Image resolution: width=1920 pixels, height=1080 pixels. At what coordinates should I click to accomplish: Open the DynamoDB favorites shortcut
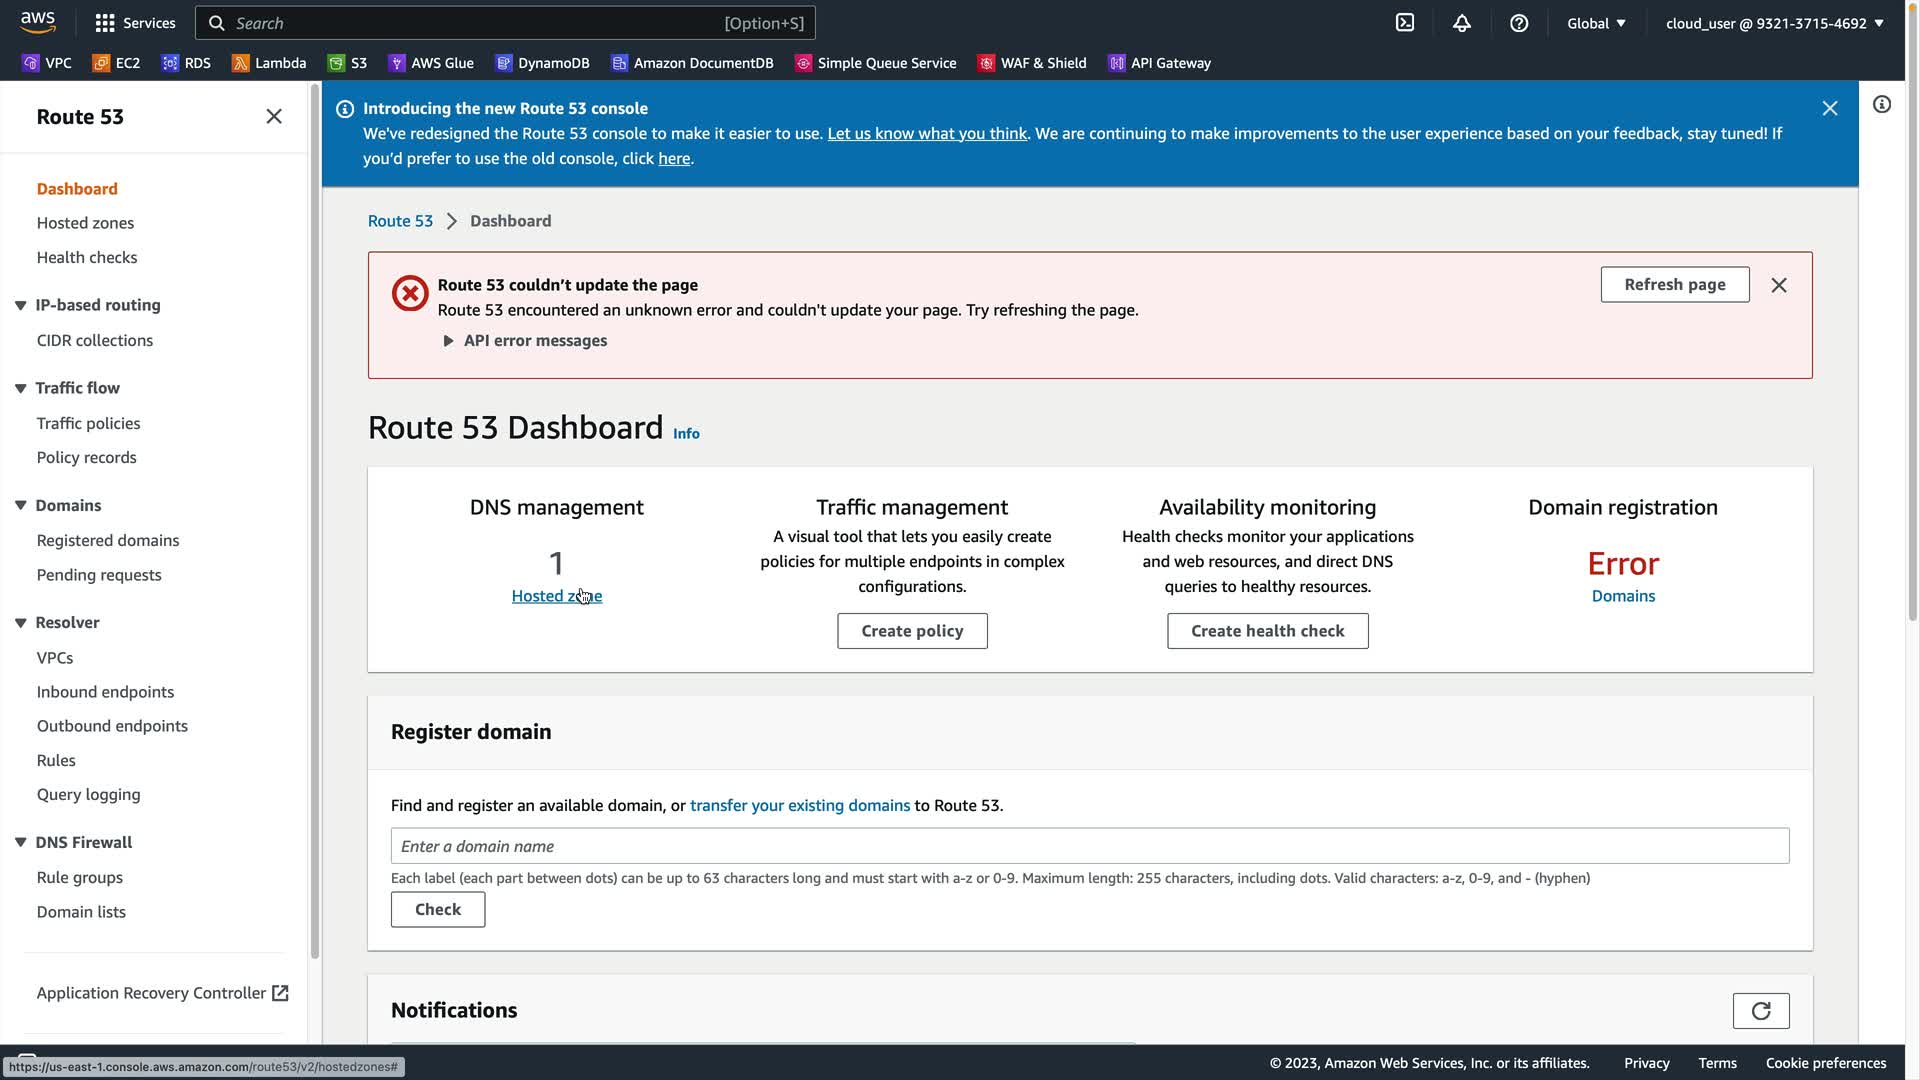pyautogui.click(x=542, y=63)
